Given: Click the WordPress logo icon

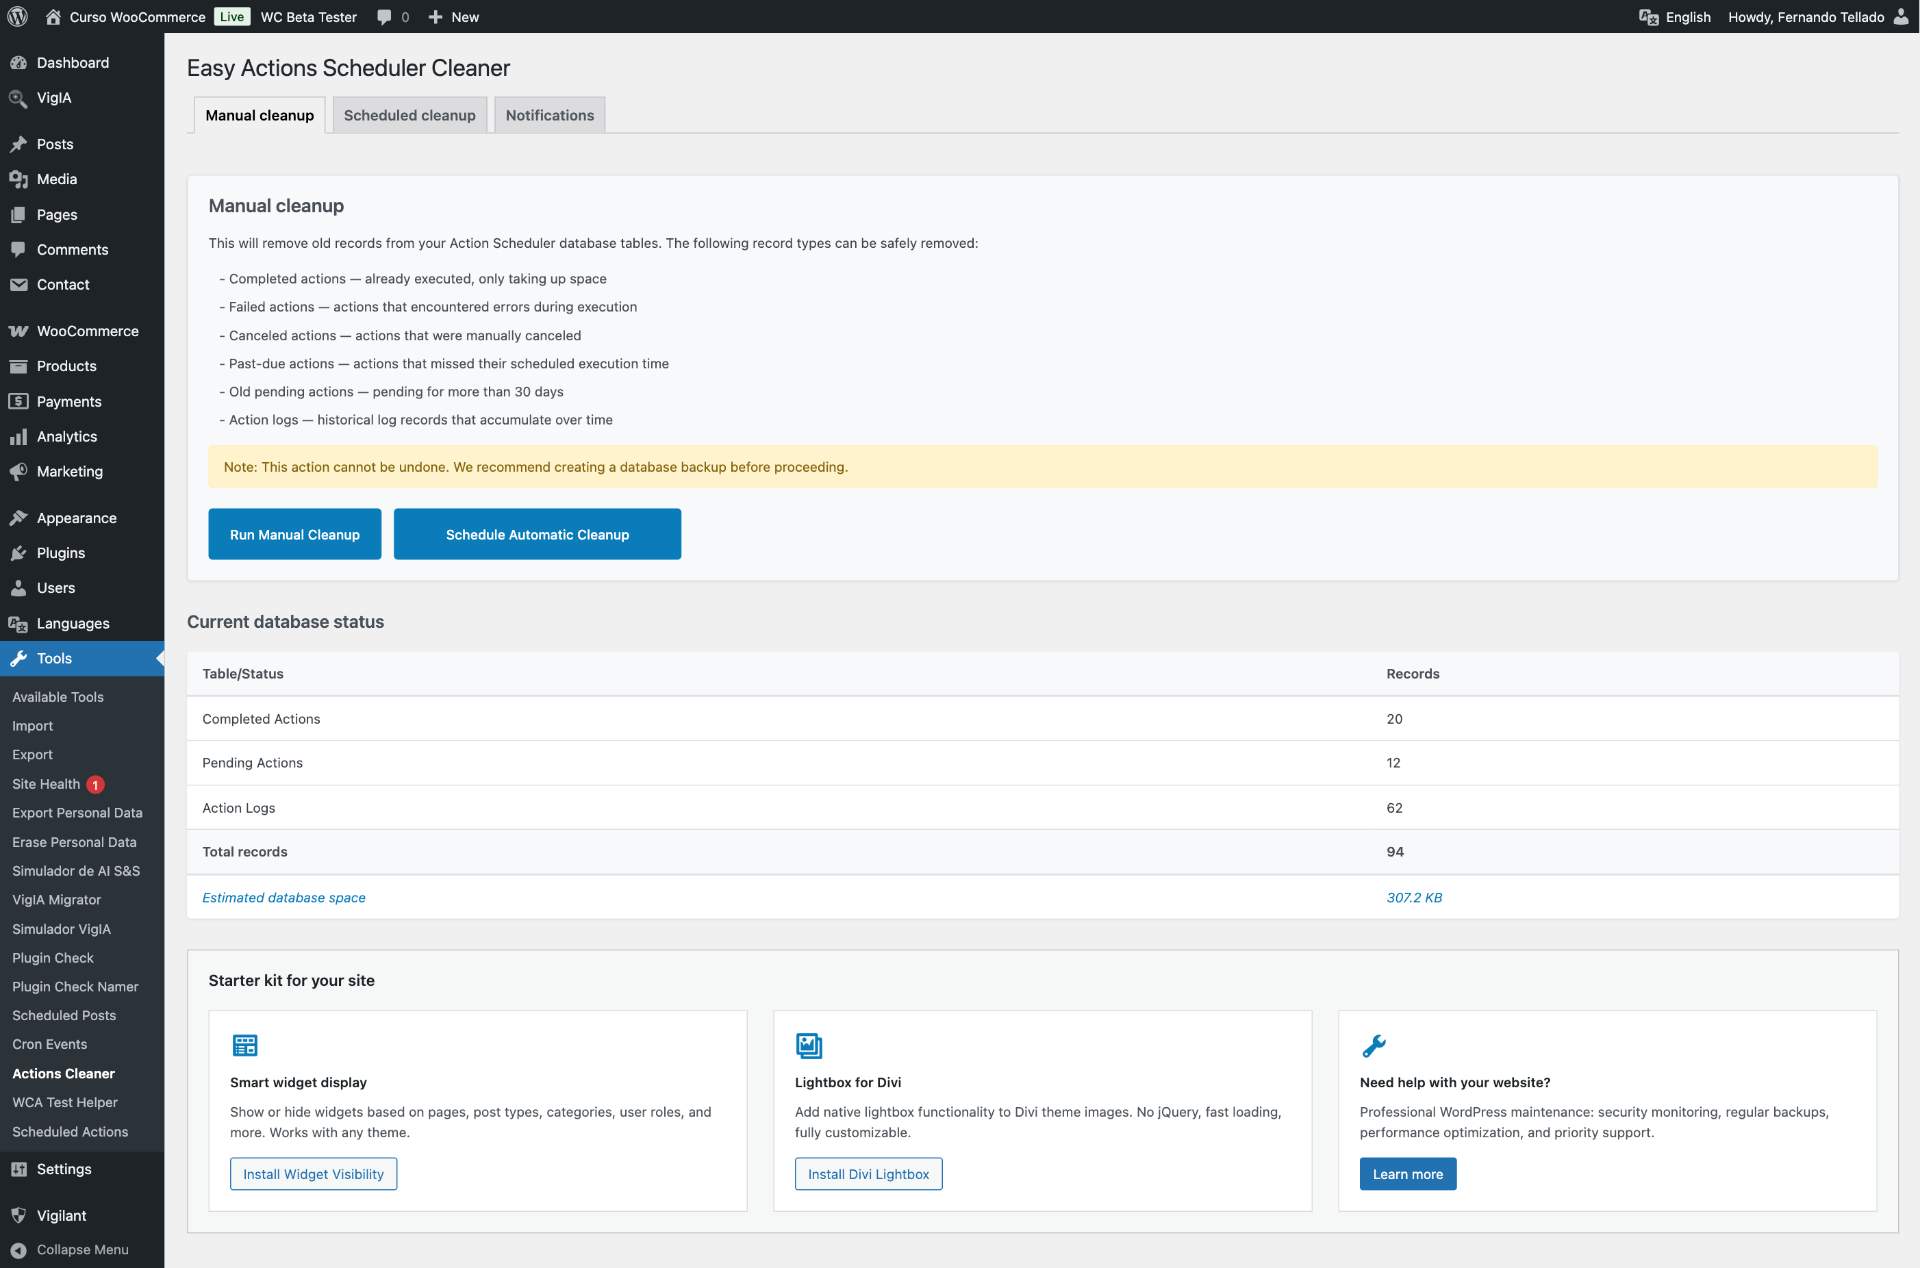Looking at the screenshot, I should tap(17, 17).
